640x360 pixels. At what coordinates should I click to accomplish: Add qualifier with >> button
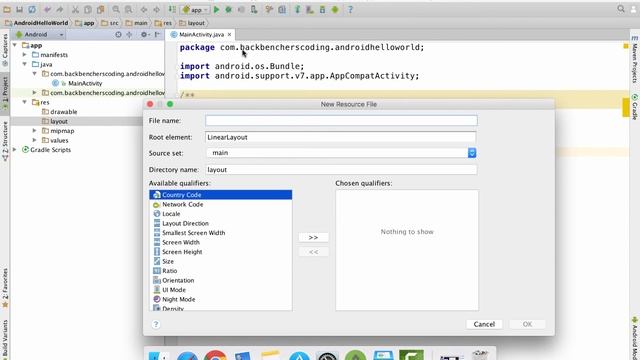pyautogui.click(x=313, y=237)
